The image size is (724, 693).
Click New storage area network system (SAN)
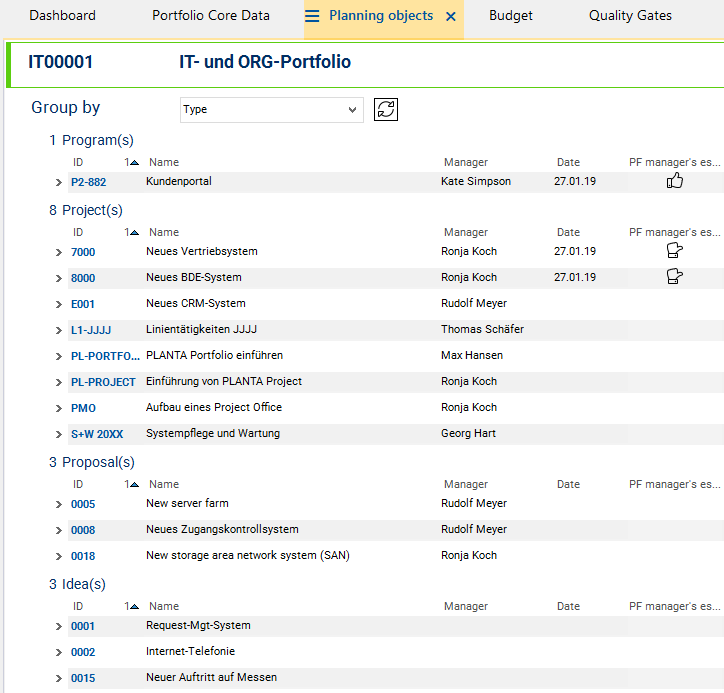(248, 555)
